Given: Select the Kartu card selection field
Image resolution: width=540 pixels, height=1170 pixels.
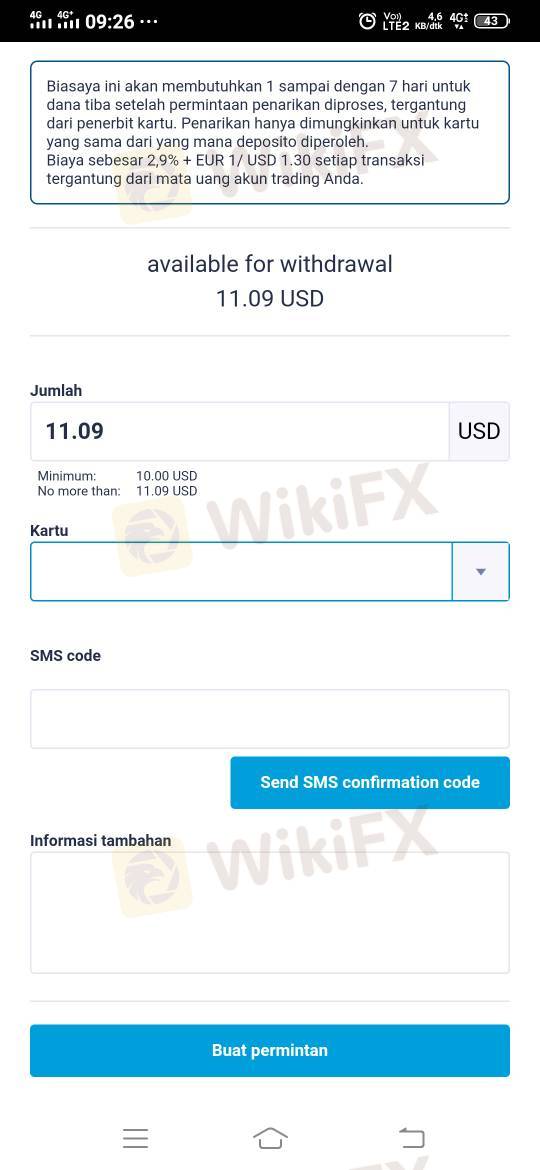Looking at the screenshot, I should pyautogui.click(x=241, y=572).
